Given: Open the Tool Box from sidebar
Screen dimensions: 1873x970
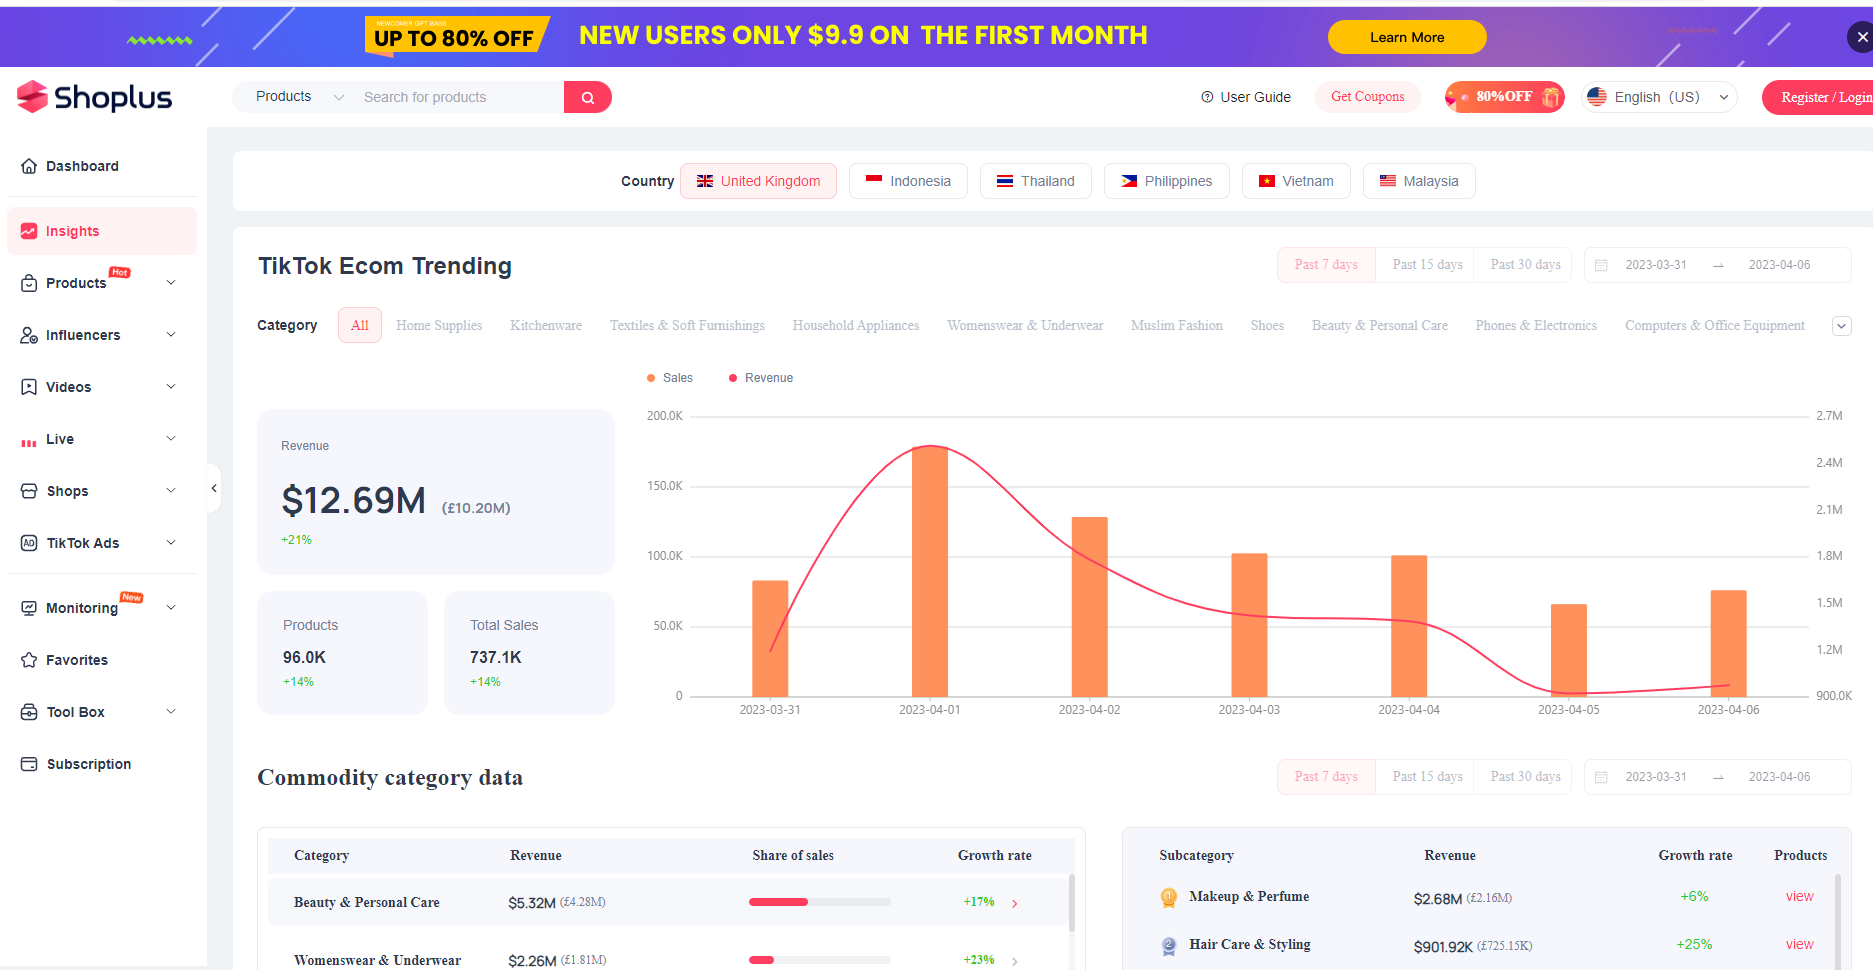Looking at the screenshot, I should point(75,711).
